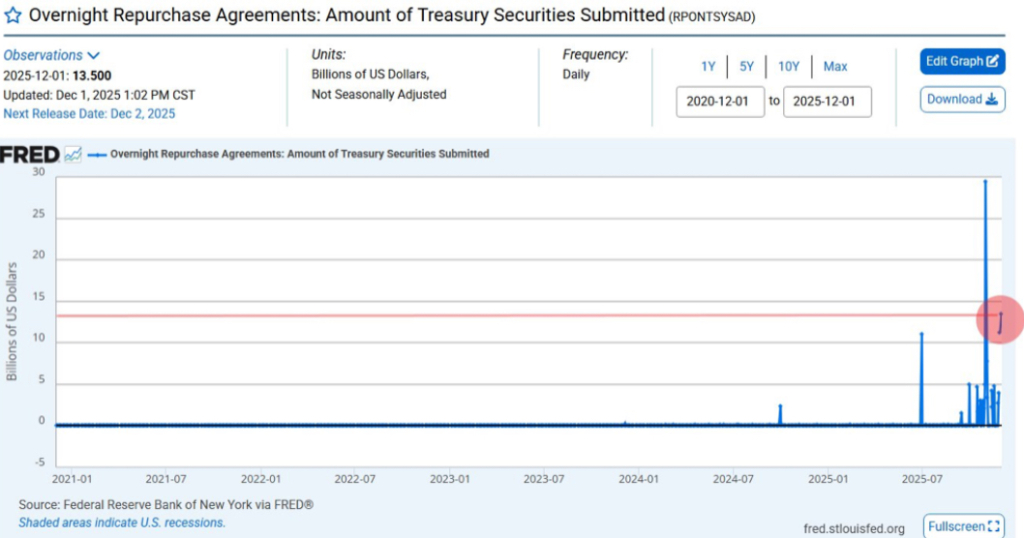The height and width of the screenshot is (538, 1024).
Task: Click the favorite star icon beside the title
Action: pyautogui.click(x=14, y=17)
